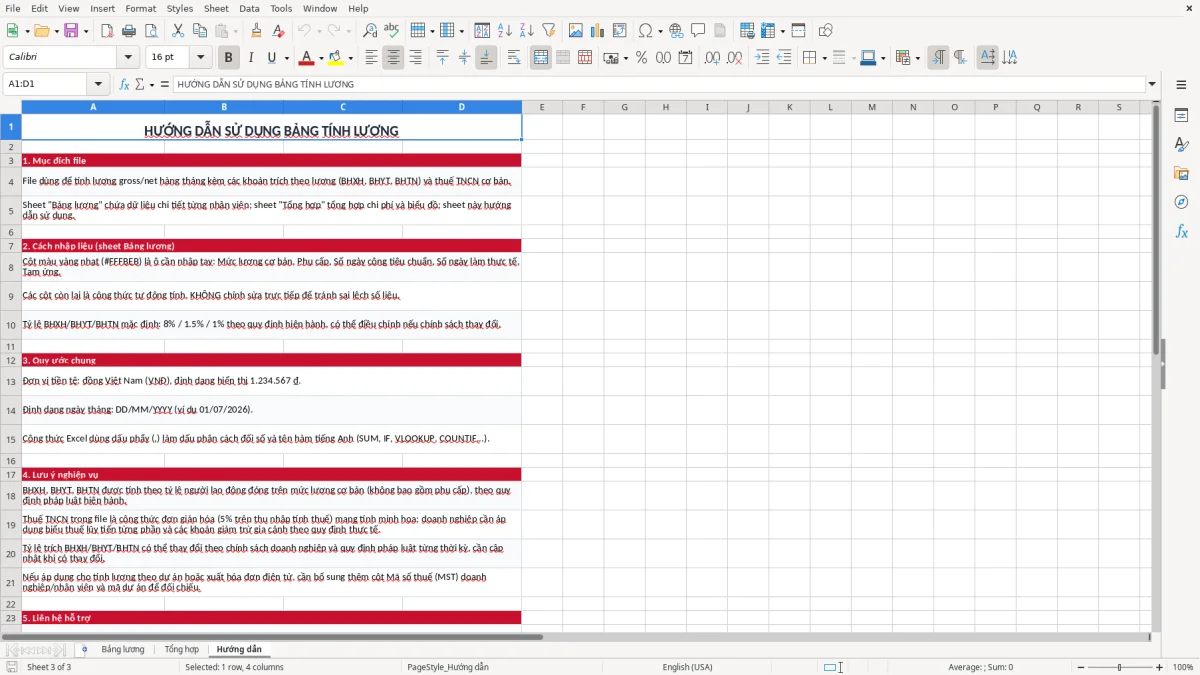The image size is (1200, 675).
Task: Click the Sort dialog icon
Action: tap(482, 31)
